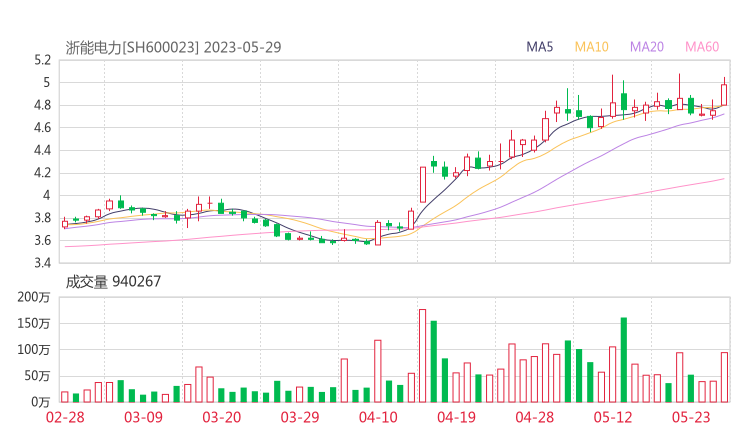Click the large red gap-up candlestick from 3.95 to 4.25
Viewport: 740px width, 440px height.
pyautogui.click(x=423, y=185)
